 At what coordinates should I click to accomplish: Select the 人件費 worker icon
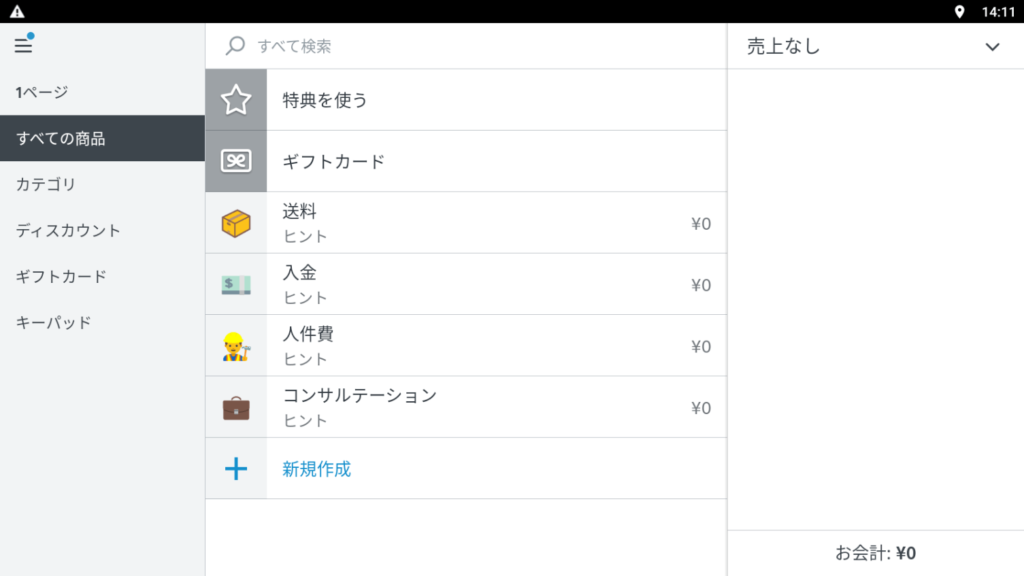236,346
